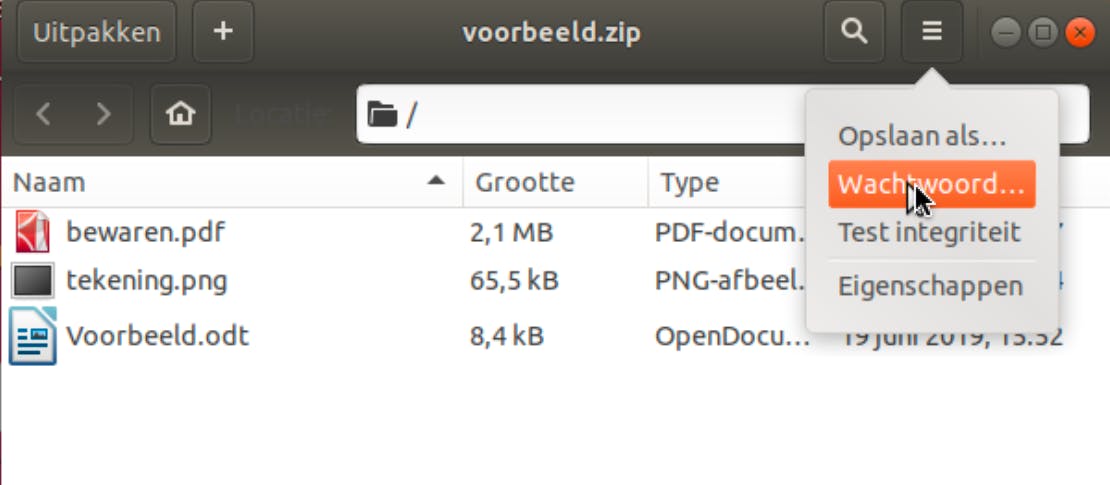
Task: Click the plus icon to add files
Action: point(223,32)
